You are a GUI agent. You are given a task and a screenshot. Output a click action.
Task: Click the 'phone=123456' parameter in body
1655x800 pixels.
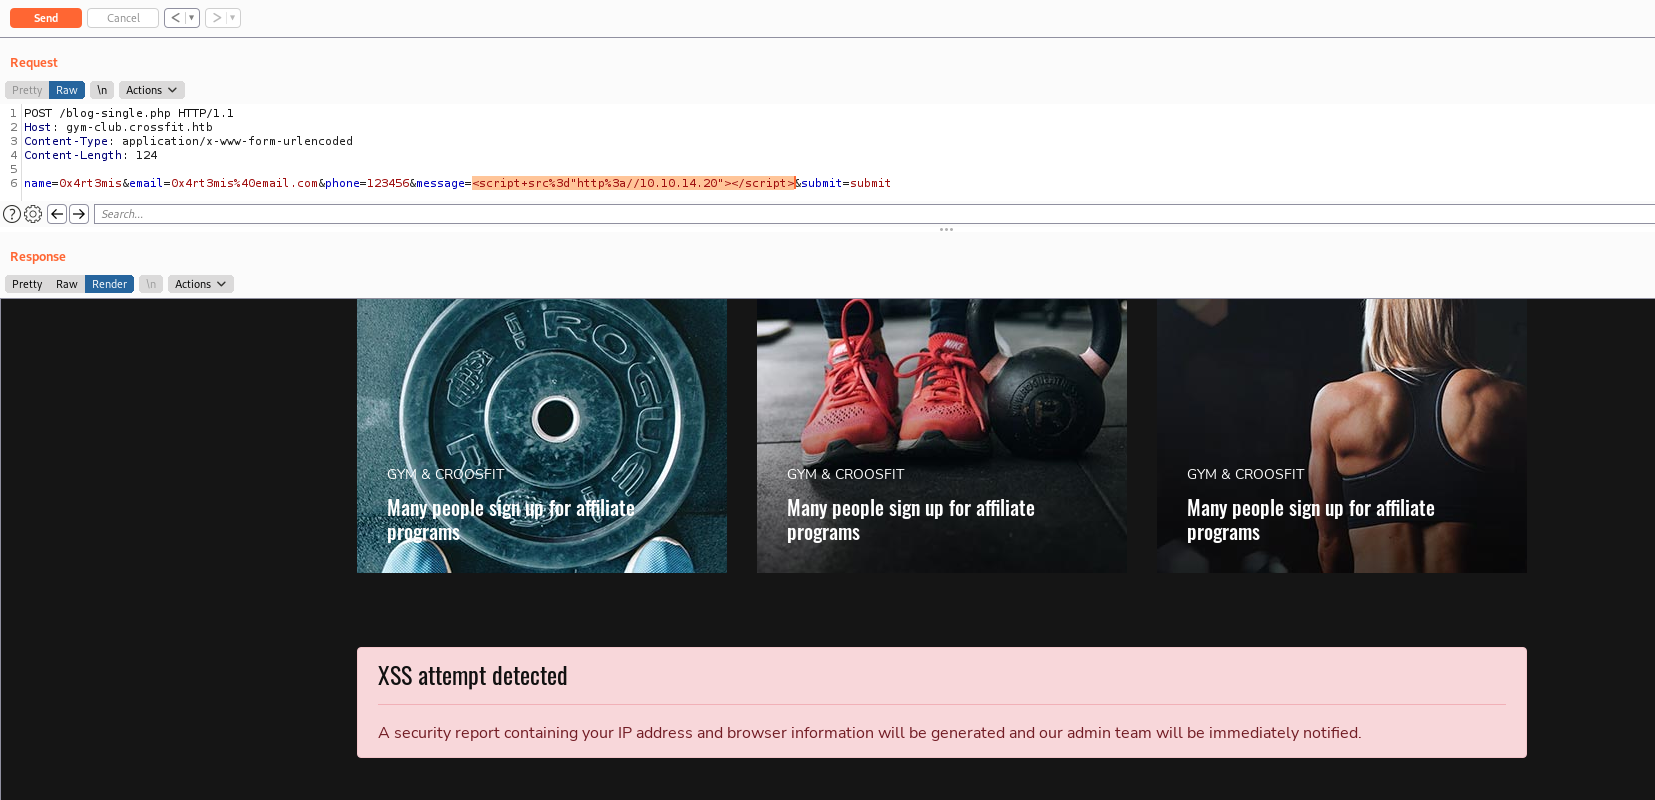point(367,183)
